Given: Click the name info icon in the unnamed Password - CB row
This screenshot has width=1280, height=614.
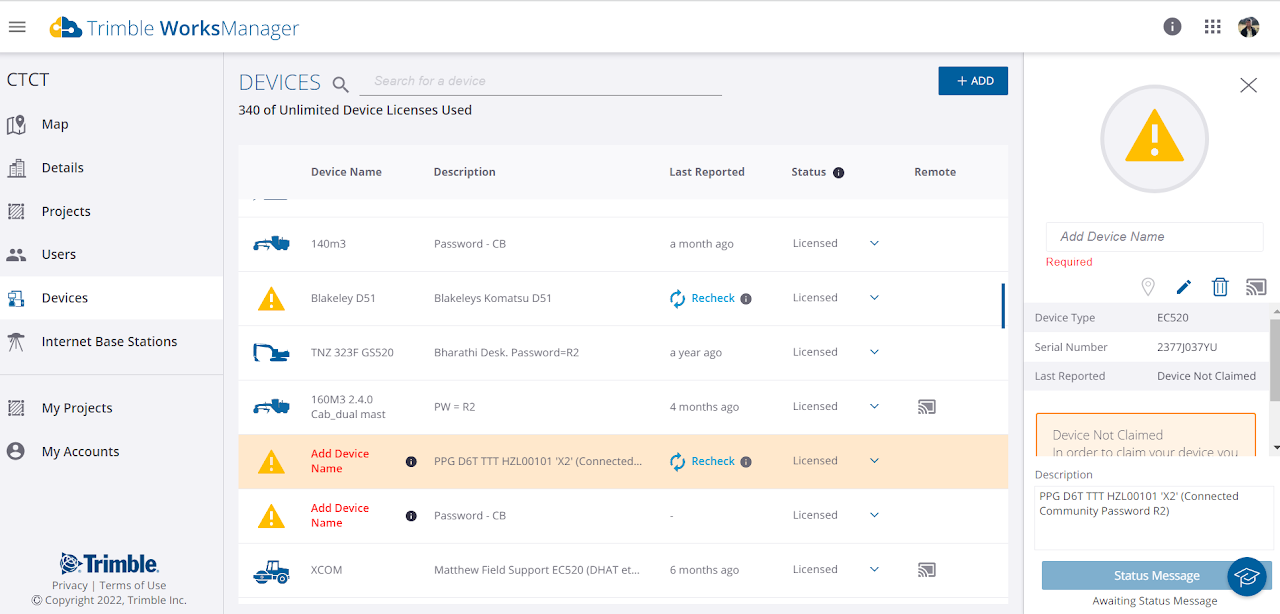Looking at the screenshot, I should (x=411, y=516).
